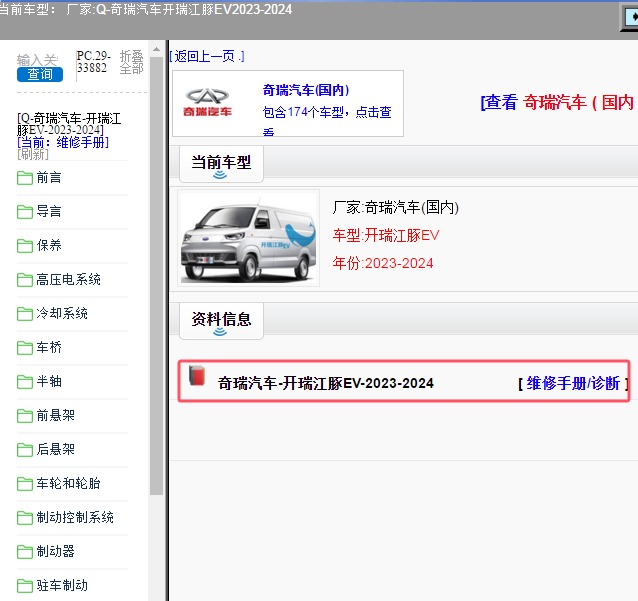638x601 pixels.
Task: Select the 车桥 tree entry
Action: coord(49,347)
